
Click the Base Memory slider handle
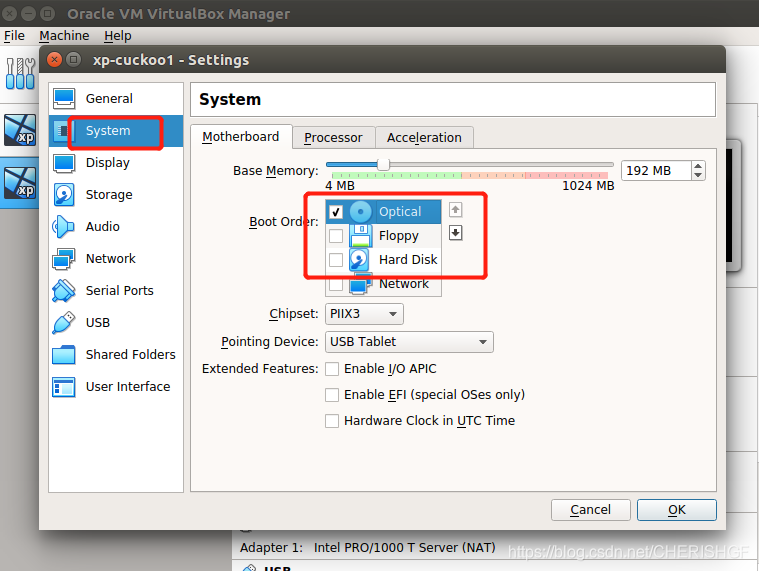click(383, 165)
